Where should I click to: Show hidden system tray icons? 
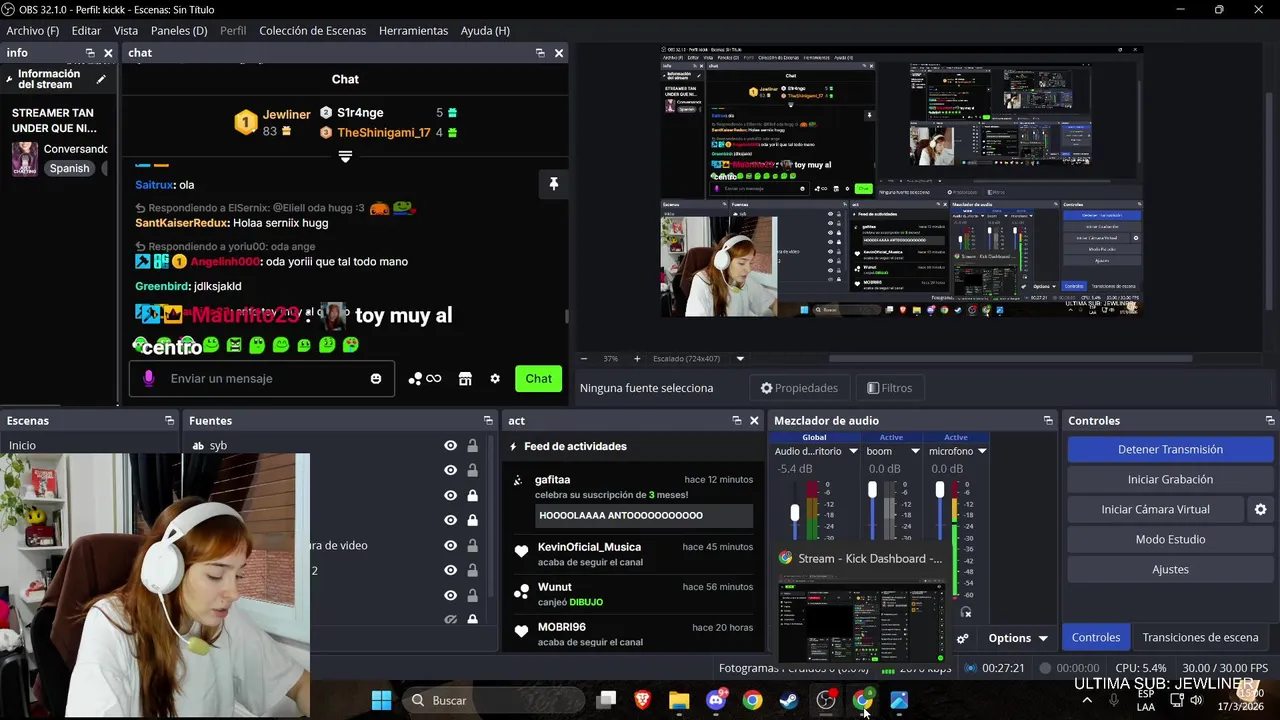[1087, 700]
